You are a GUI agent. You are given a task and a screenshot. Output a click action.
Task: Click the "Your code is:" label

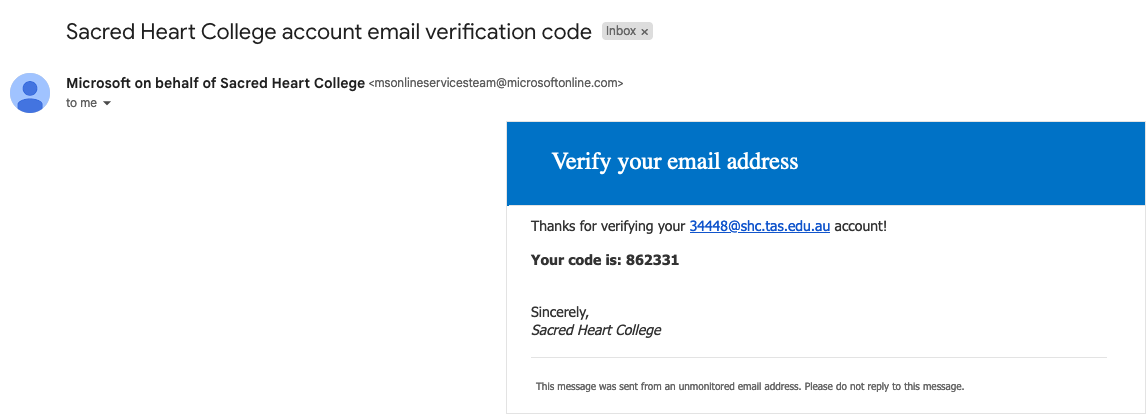click(x=576, y=260)
